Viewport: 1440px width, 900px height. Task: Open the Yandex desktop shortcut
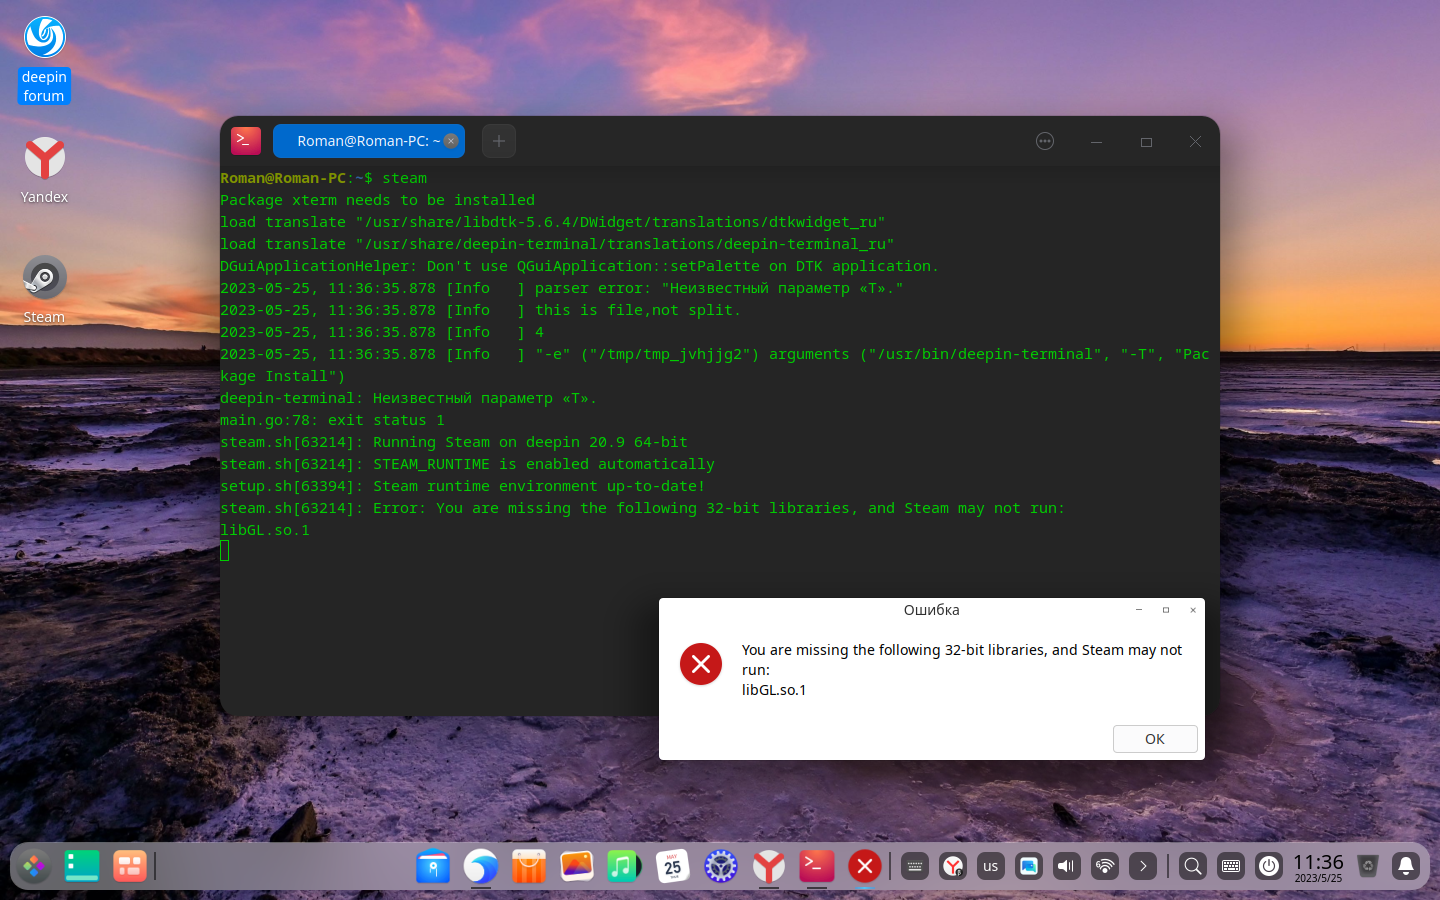(x=44, y=170)
